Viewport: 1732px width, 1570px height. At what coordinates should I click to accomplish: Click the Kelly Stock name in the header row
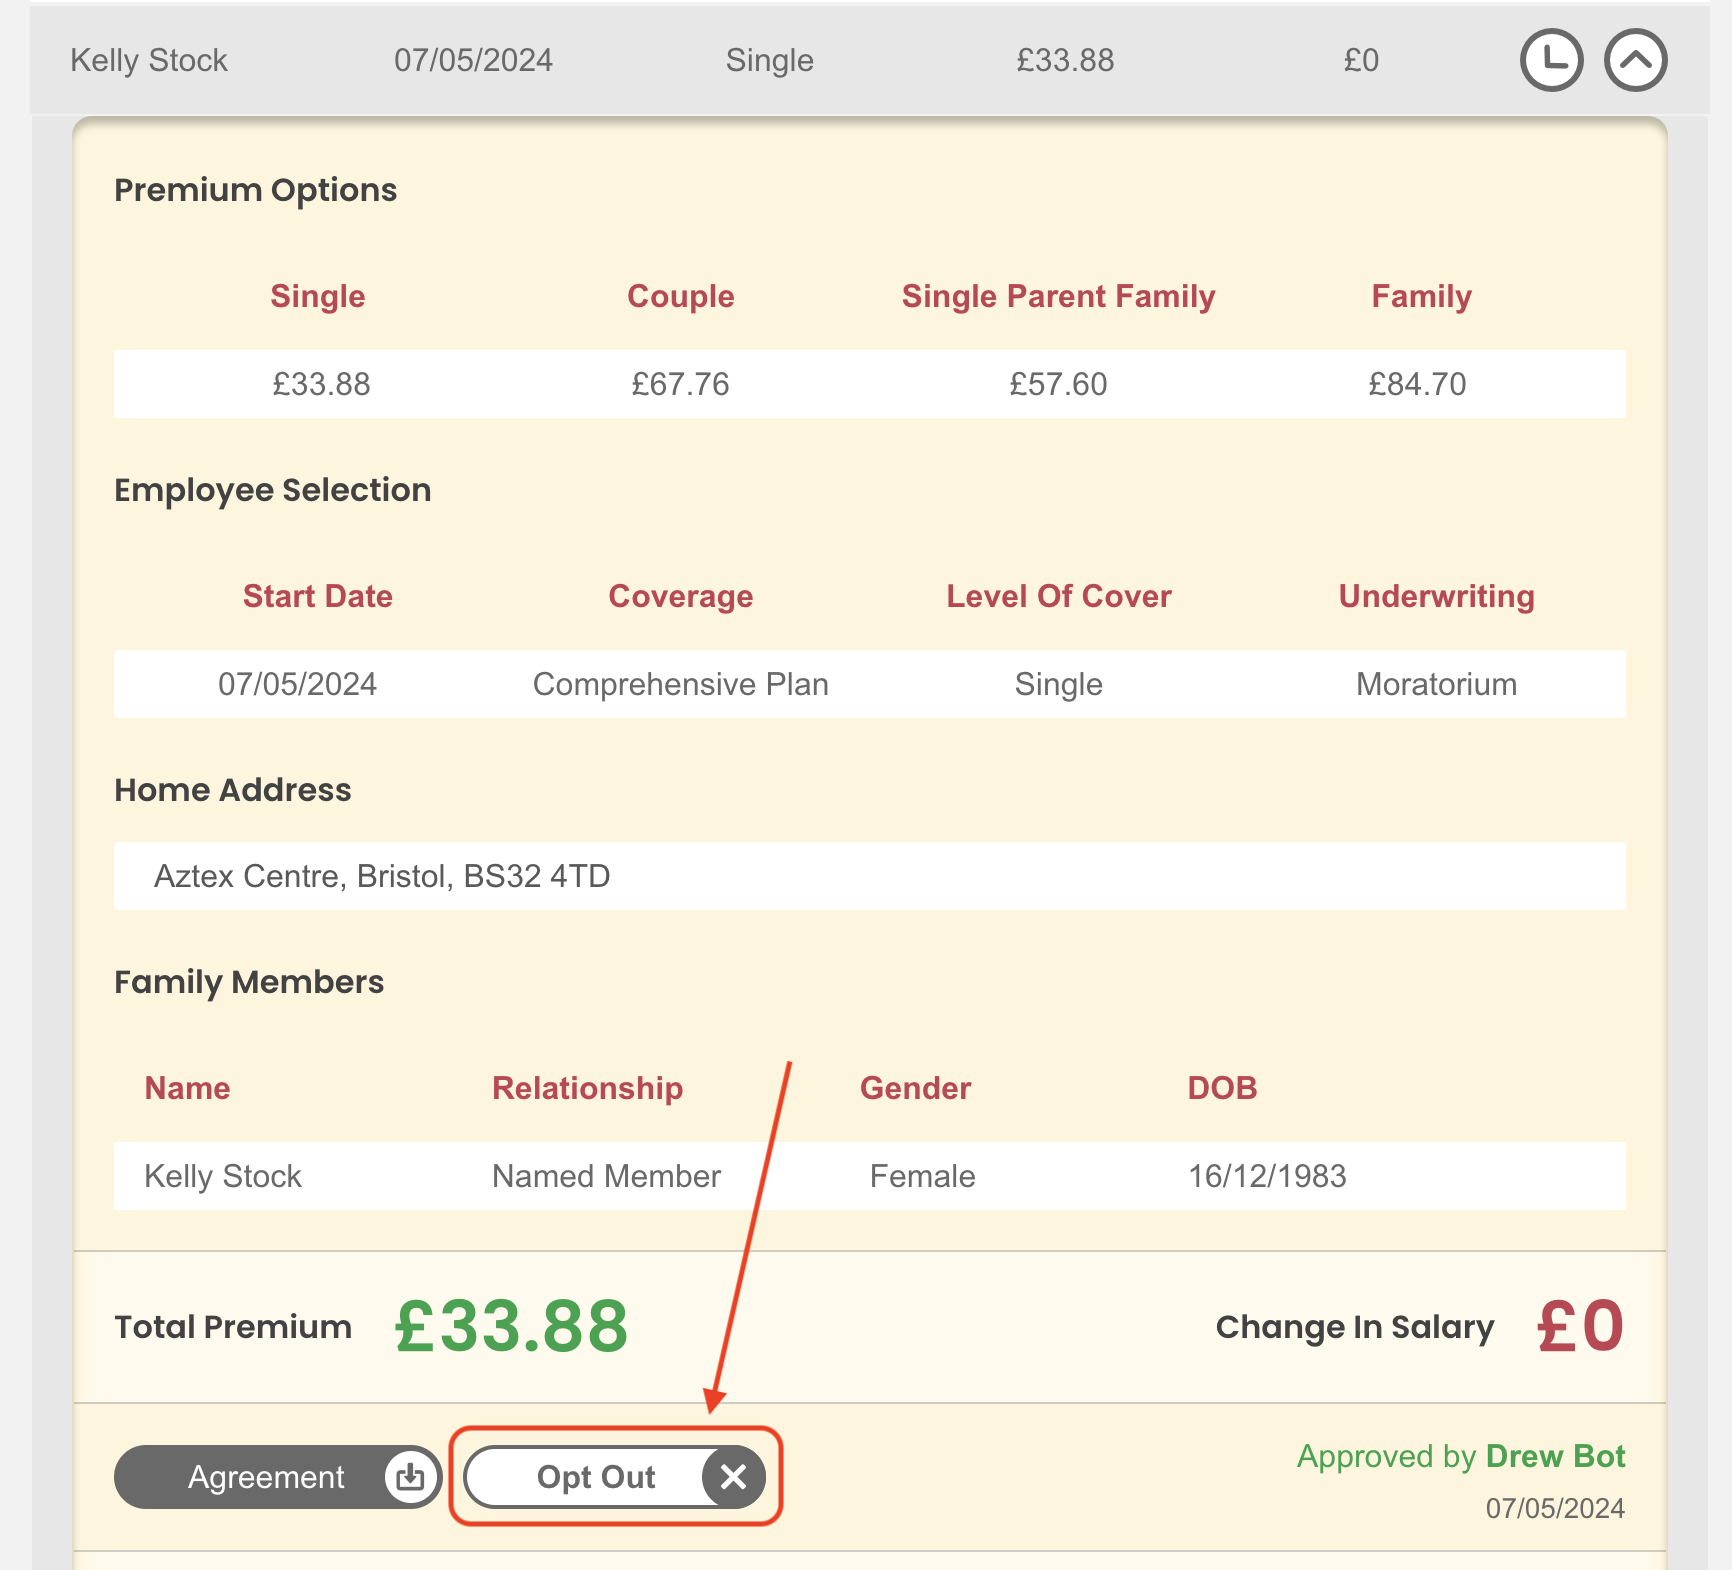(149, 60)
